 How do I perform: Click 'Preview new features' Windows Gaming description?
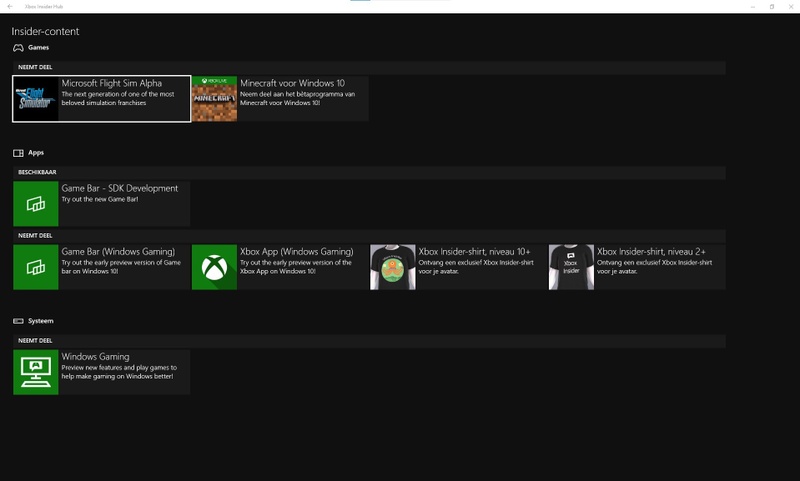[x=119, y=372]
